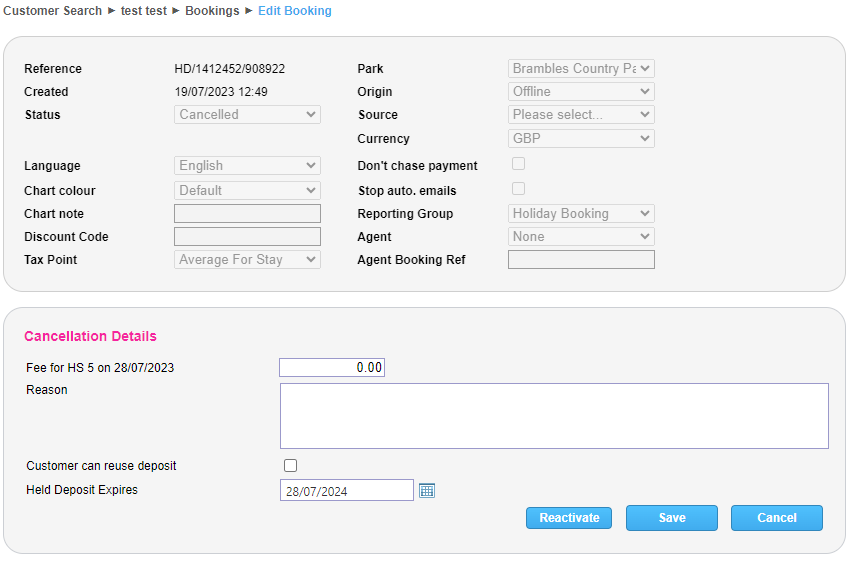Viewport: 855px width, 561px height.
Task: Select the Chart colour dropdown
Action: (247, 190)
